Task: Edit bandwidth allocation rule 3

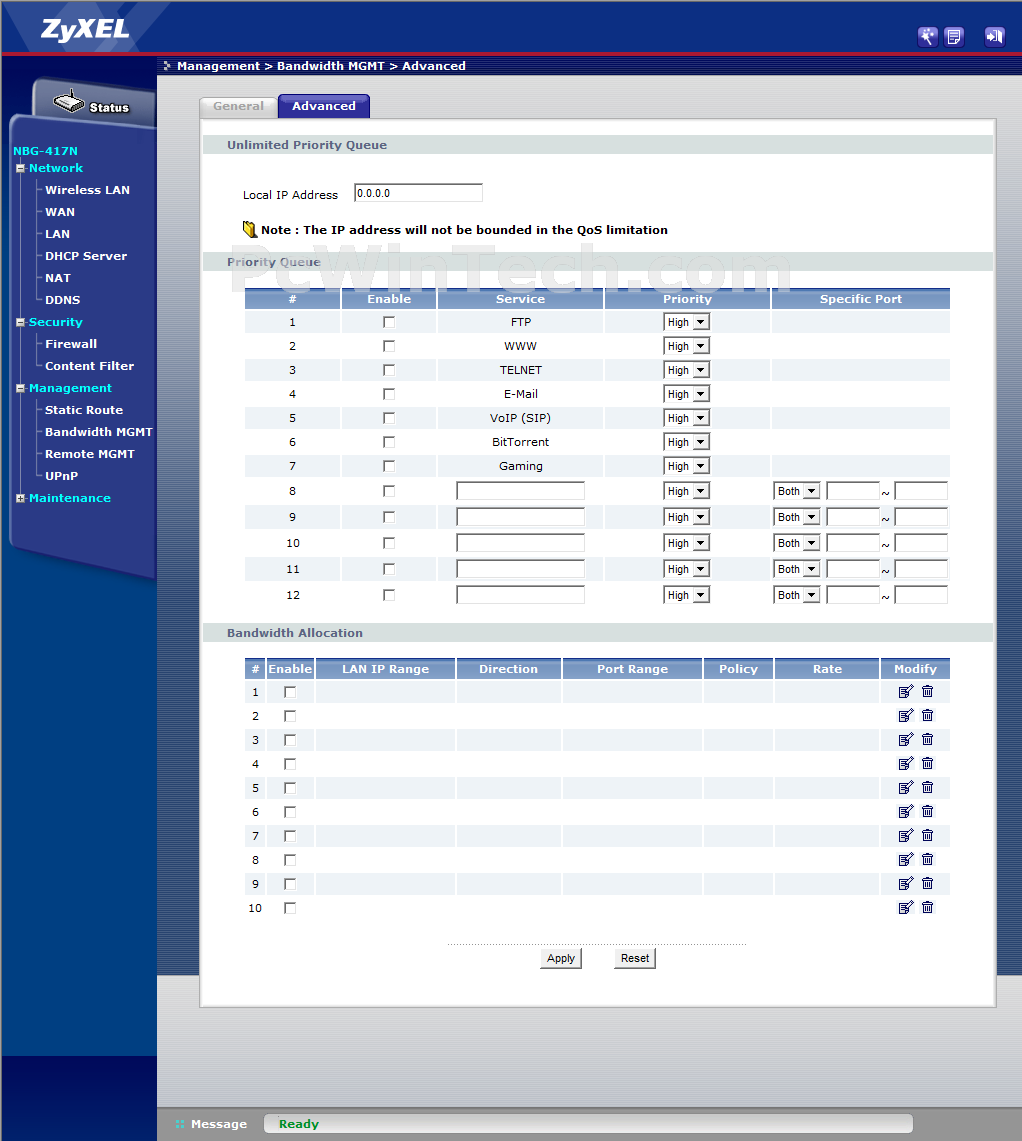Action: tap(906, 739)
